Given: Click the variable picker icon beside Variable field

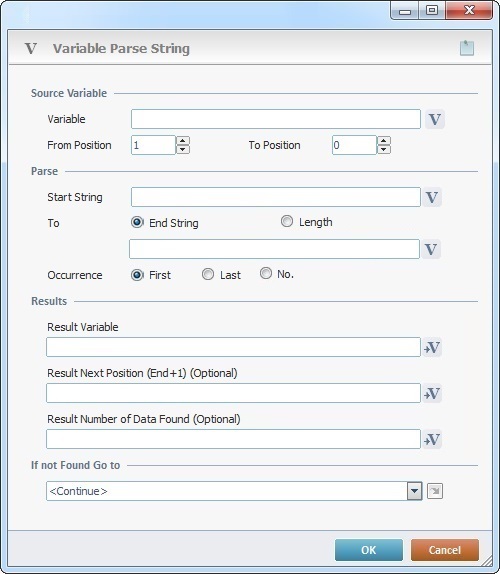Looking at the screenshot, I should point(434,119).
